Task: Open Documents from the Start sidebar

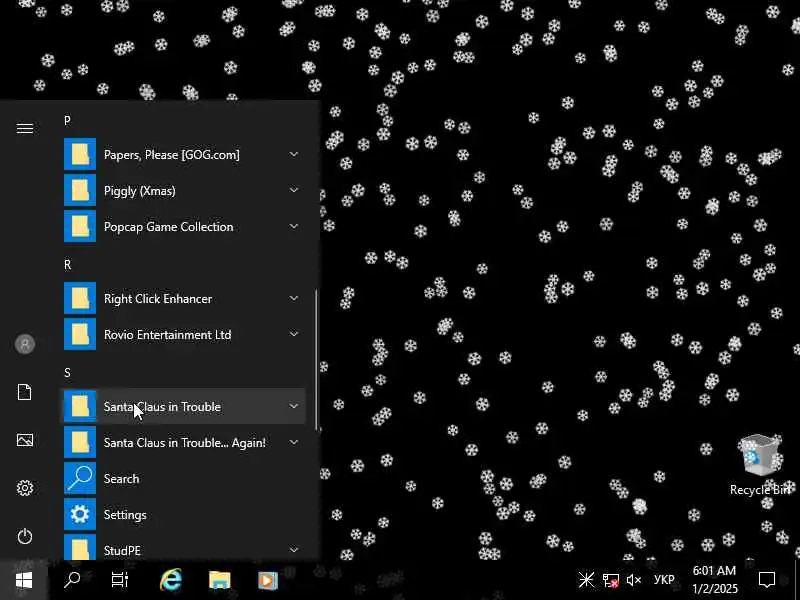Action: click(x=24, y=392)
